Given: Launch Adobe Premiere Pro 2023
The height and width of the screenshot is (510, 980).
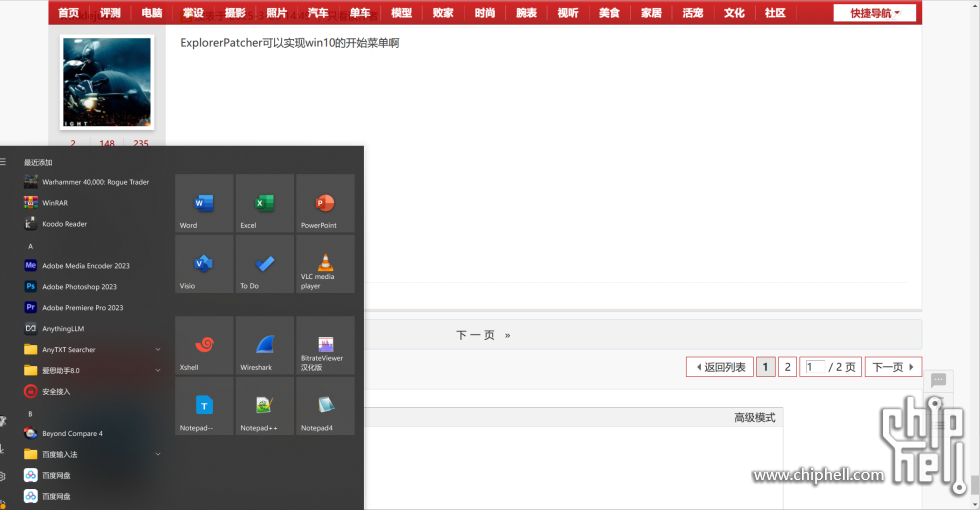Looking at the screenshot, I should [92, 308].
